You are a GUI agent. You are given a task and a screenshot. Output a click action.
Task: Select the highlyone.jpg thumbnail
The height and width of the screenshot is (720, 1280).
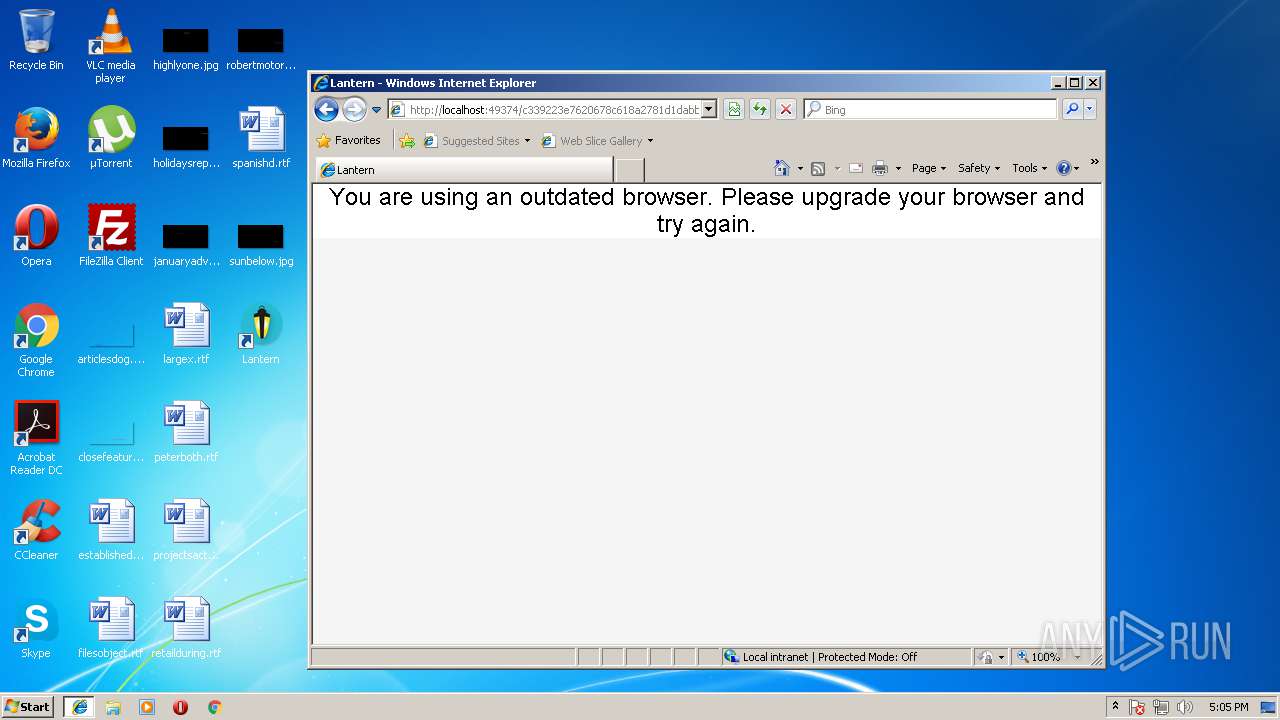click(186, 47)
